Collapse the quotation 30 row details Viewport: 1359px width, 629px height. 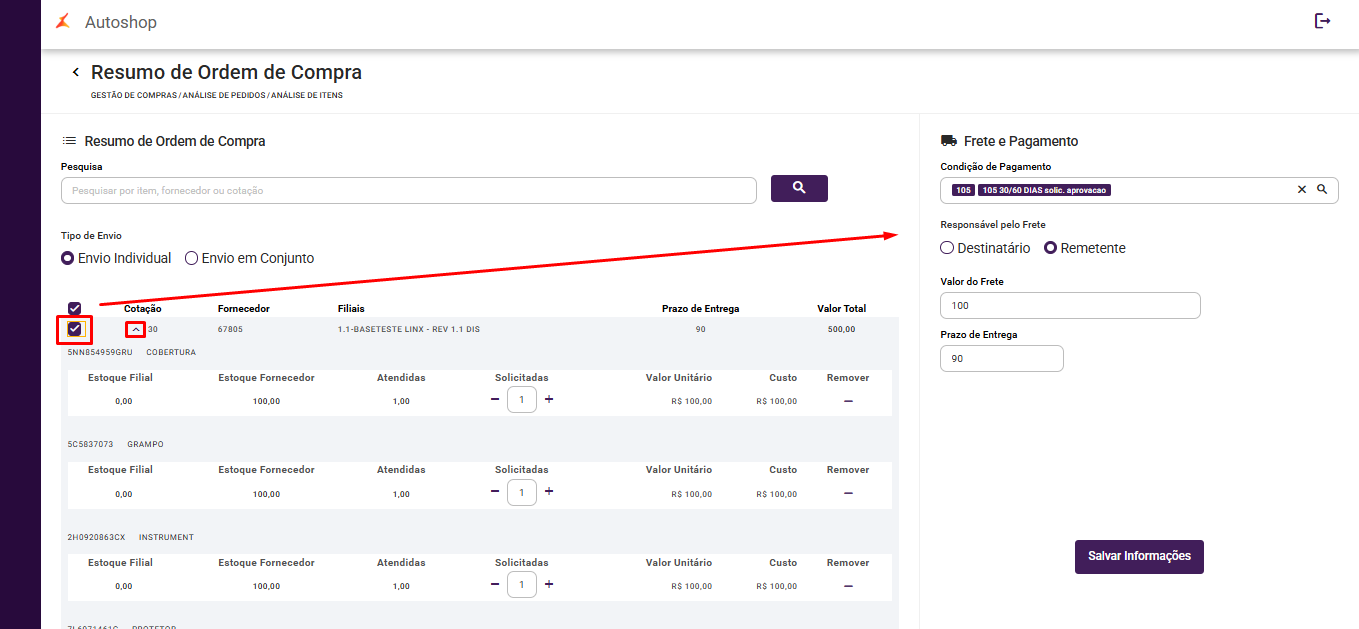click(x=135, y=329)
